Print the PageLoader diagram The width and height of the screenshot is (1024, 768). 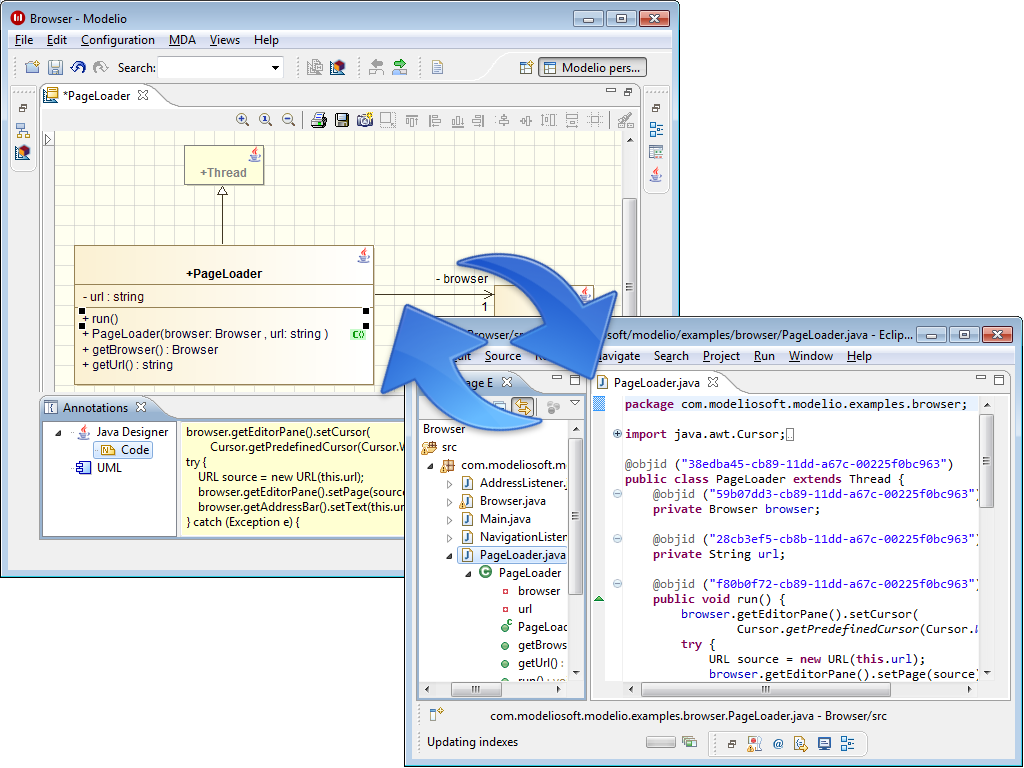pyautogui.click(x=319, y=120)
